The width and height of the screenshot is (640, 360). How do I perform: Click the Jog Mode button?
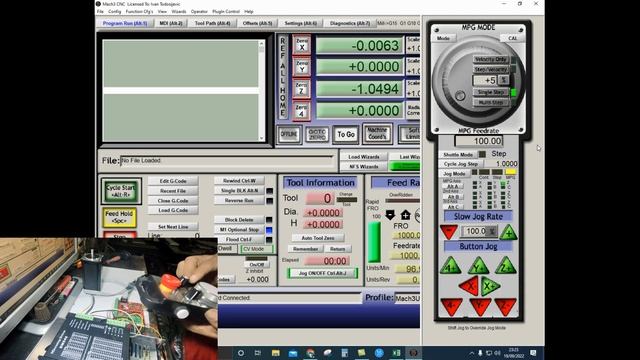click(x=454, y=173)
